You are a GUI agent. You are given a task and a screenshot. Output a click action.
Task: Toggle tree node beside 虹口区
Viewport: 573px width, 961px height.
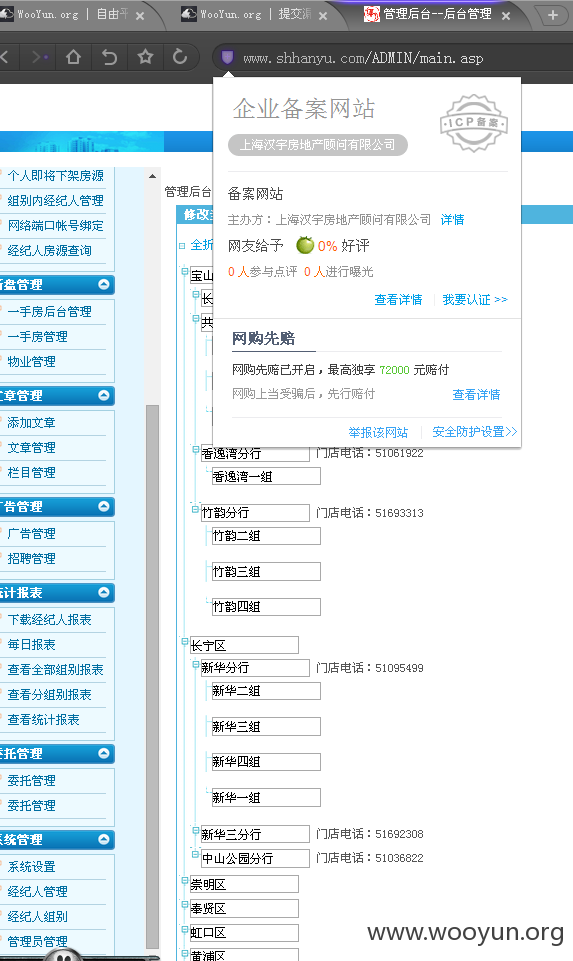point(184,929)
